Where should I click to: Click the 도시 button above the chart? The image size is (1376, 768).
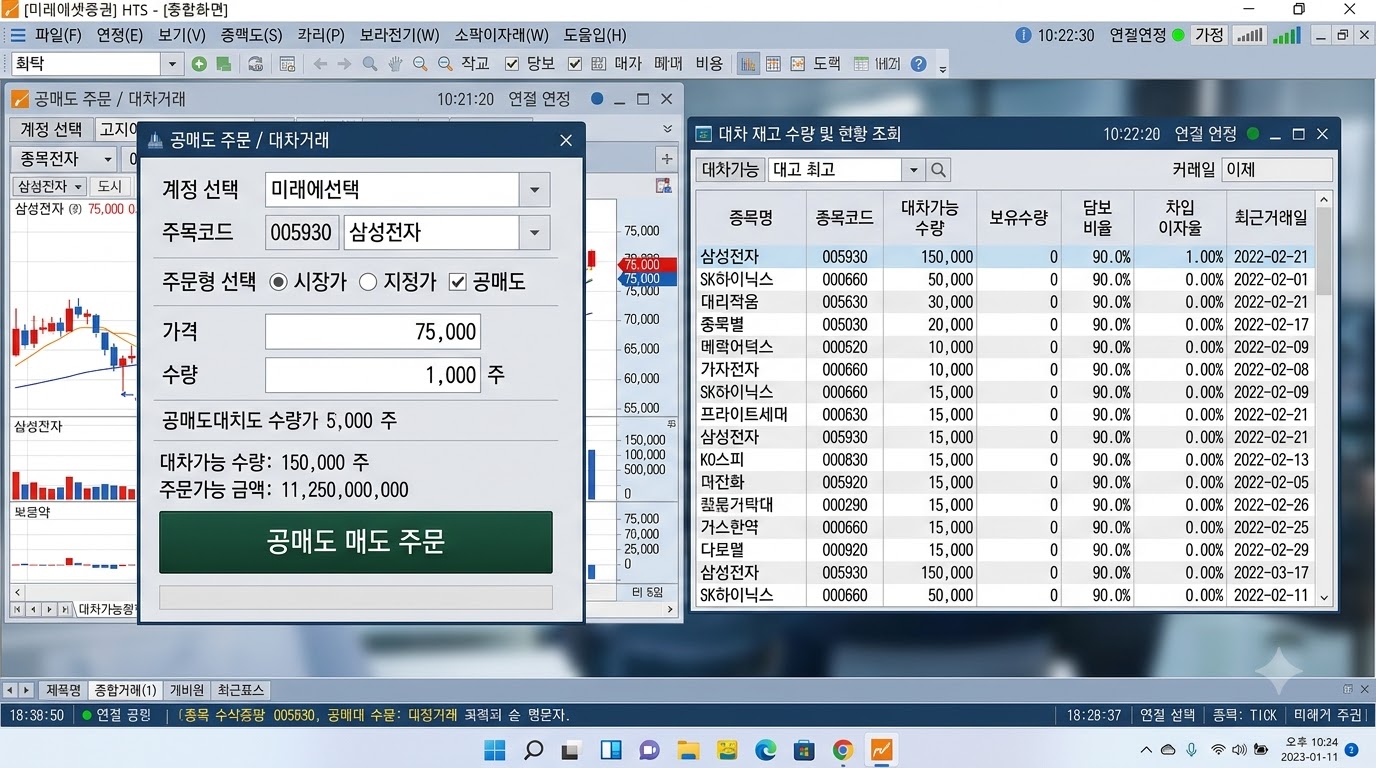pos(109,187)
